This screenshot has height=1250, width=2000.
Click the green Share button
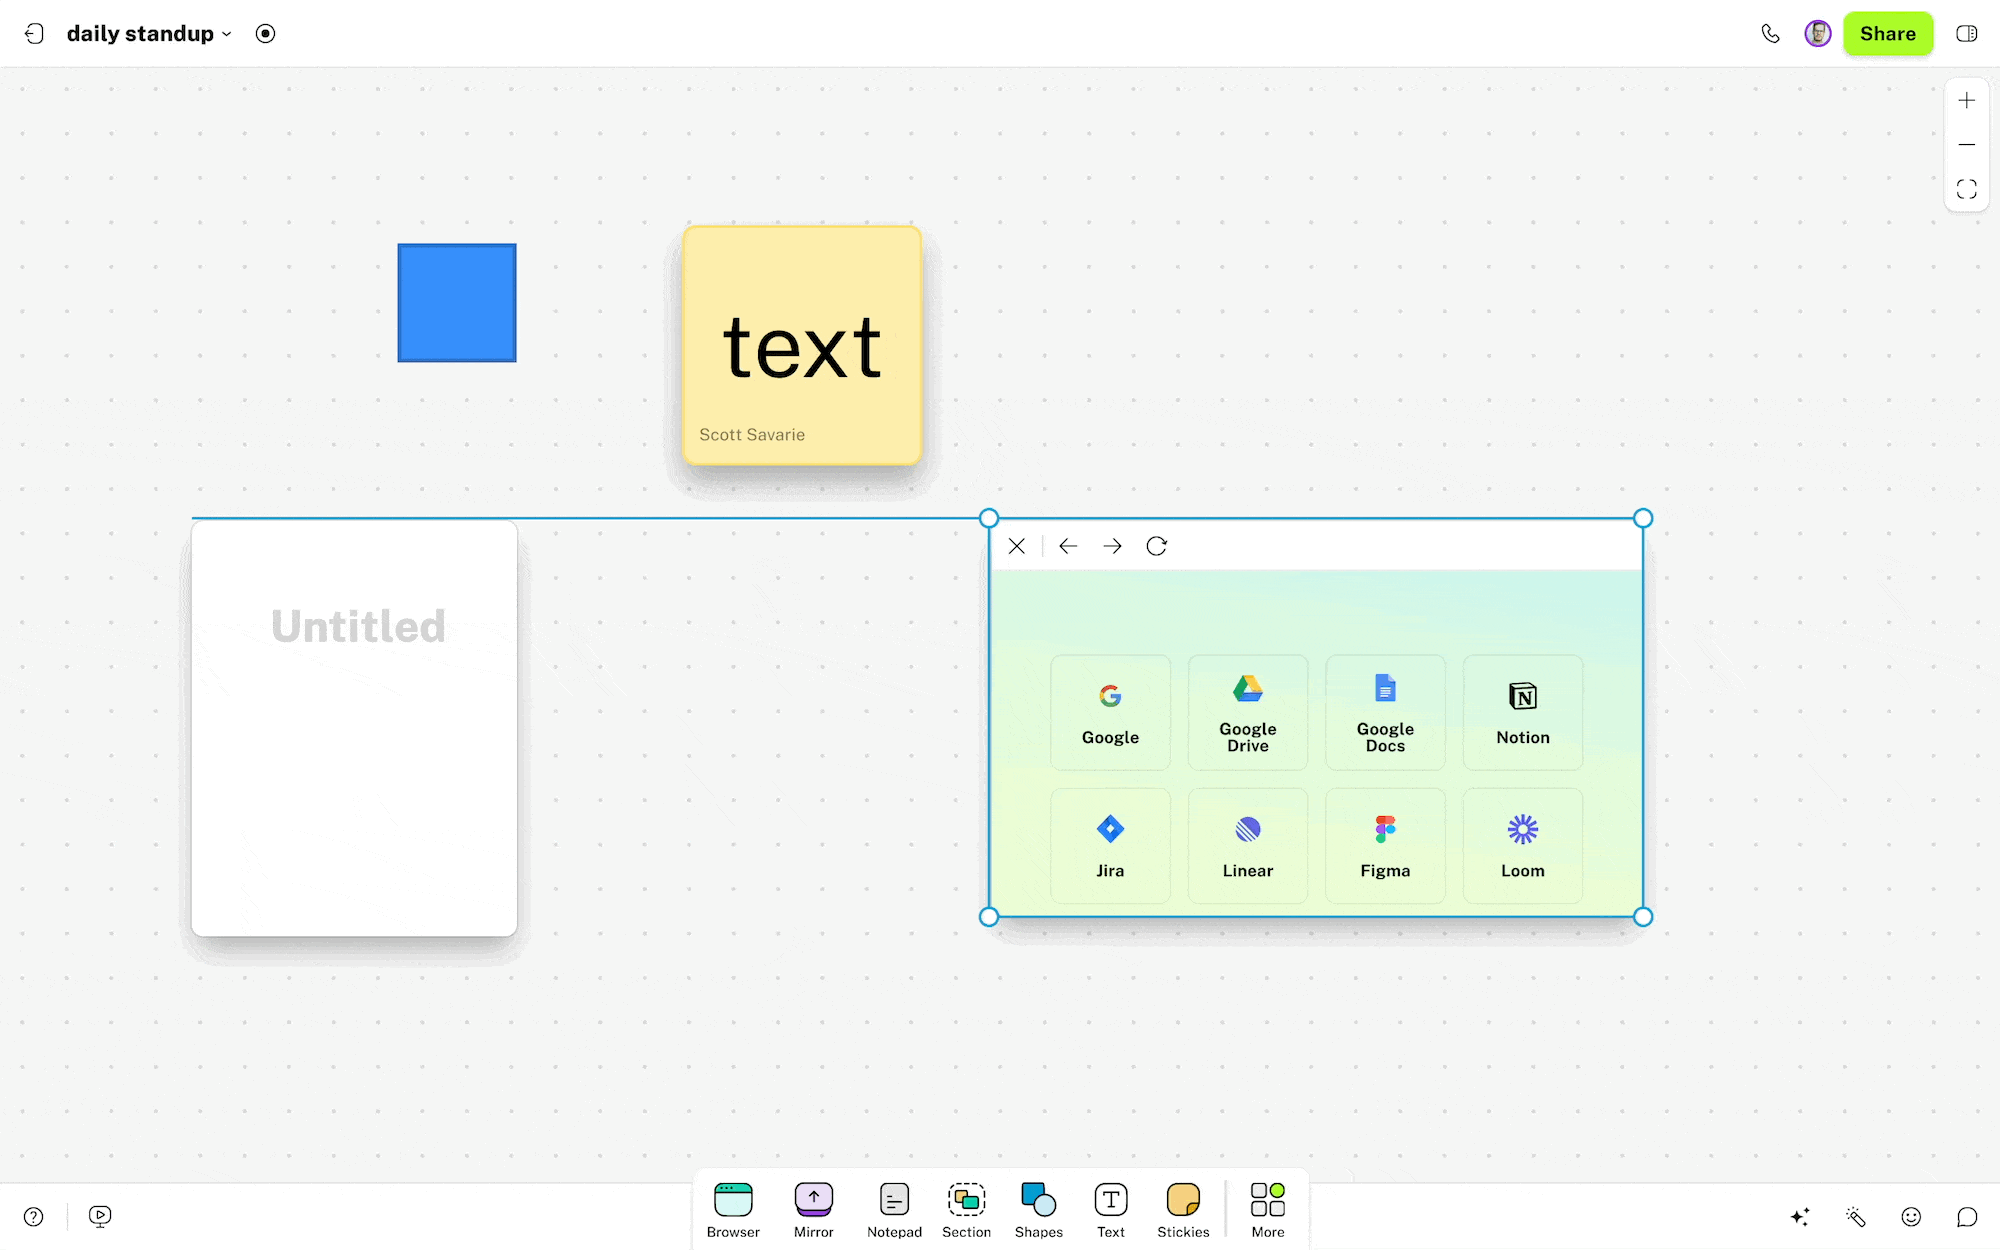[x=1887, y=34]
